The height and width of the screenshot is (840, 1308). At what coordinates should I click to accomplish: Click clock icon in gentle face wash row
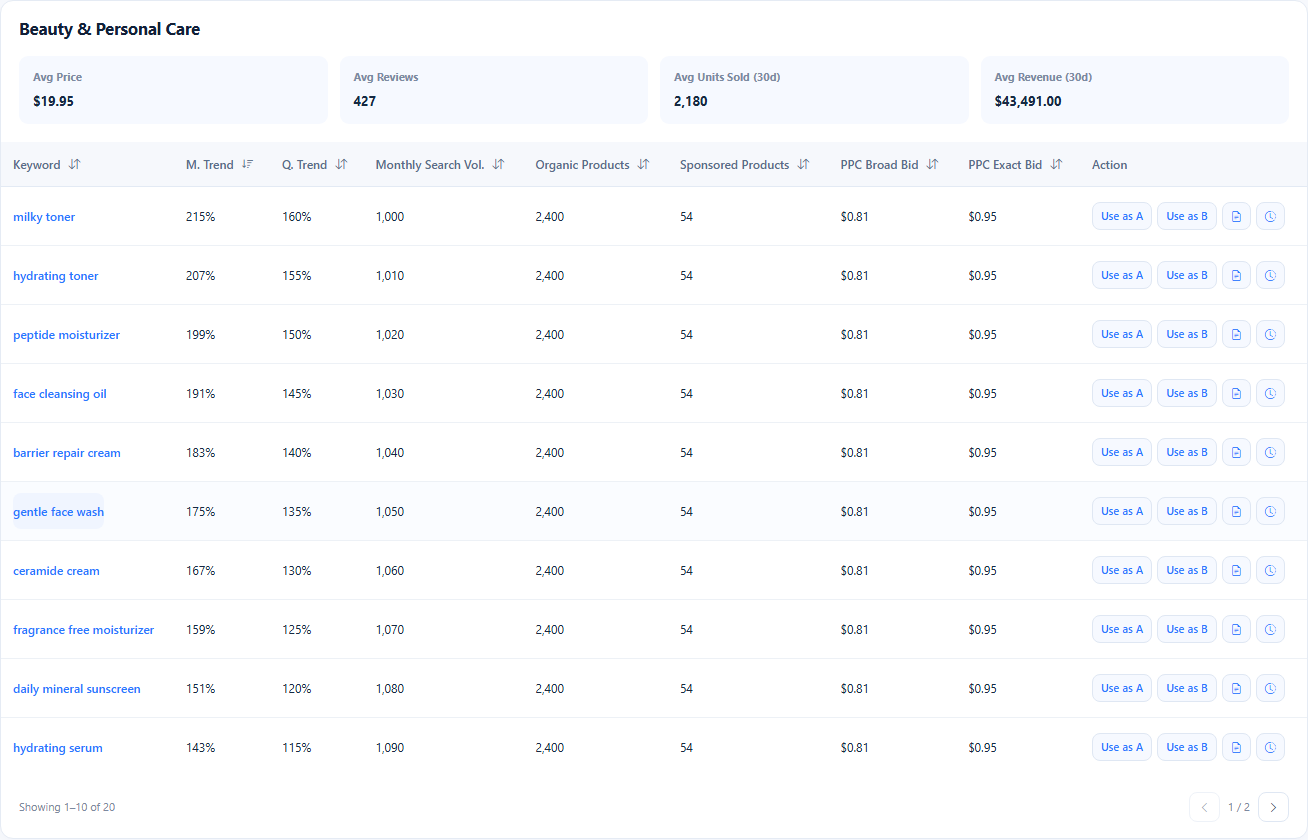(1270, 511)
